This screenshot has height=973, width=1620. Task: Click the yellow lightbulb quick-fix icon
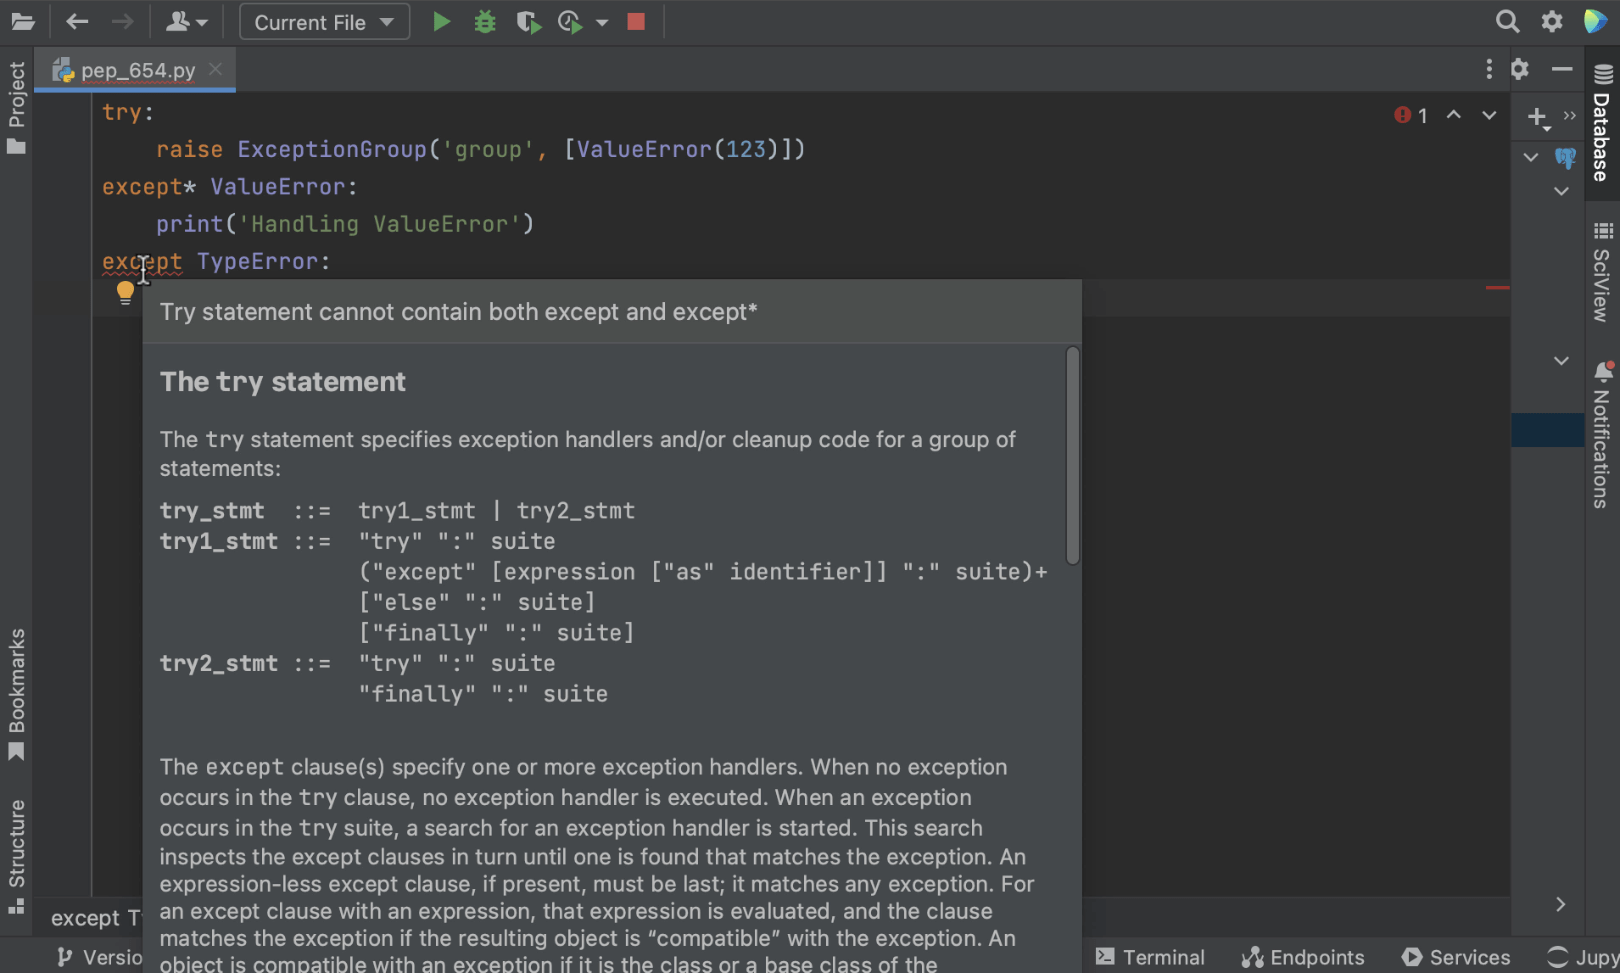125,292
